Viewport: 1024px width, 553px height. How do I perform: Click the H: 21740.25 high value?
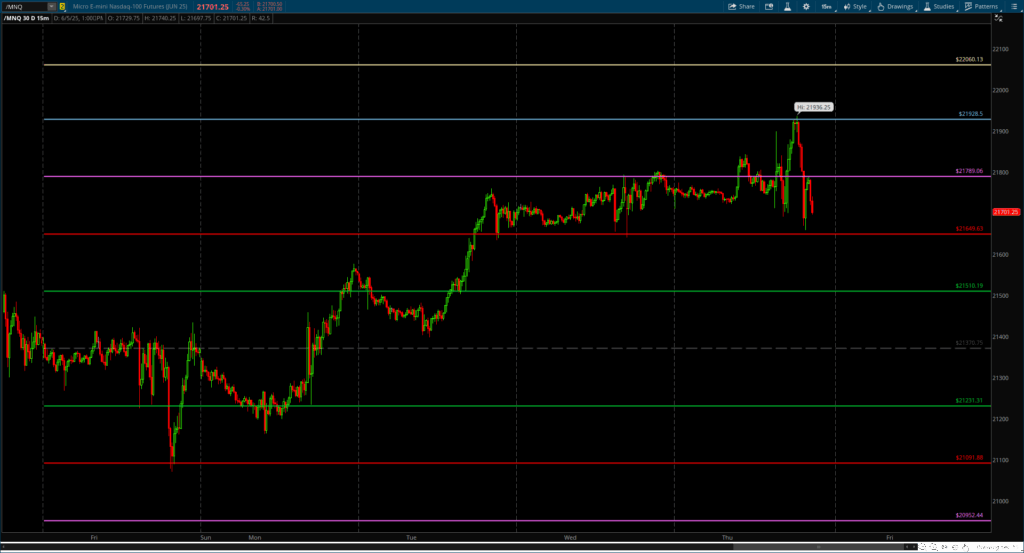pos(160,18)
